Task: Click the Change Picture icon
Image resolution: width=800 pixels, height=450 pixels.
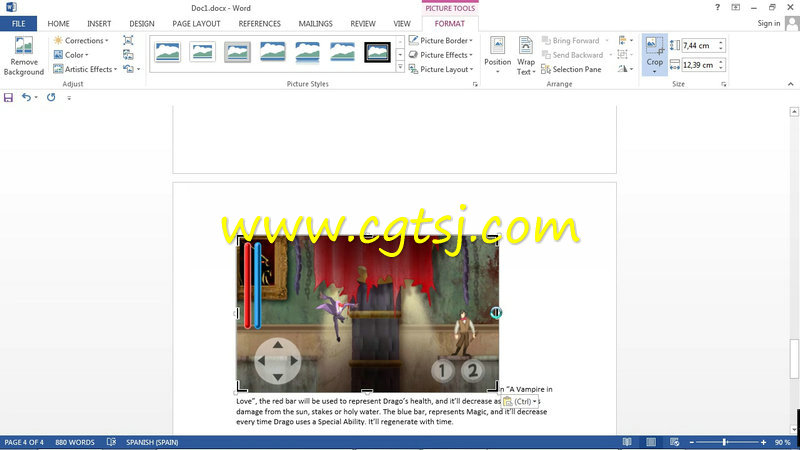Action: (128, 55)
